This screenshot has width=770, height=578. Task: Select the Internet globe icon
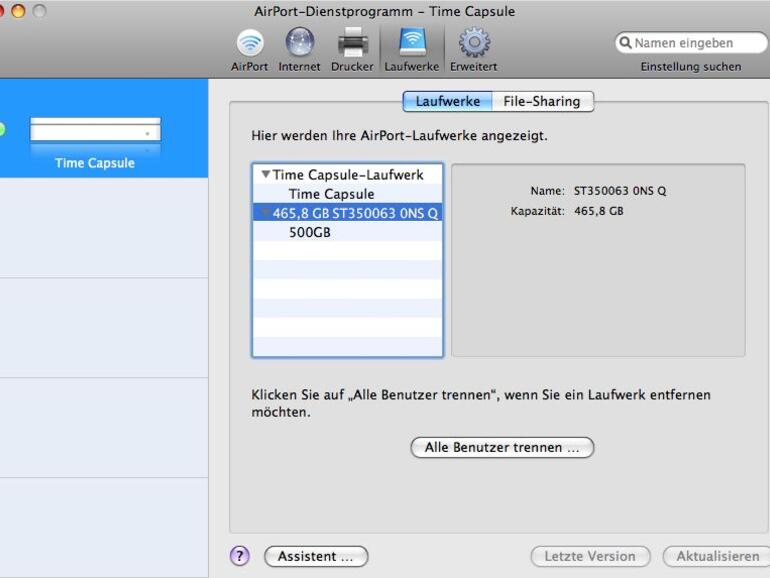click(x=299, y=44)
